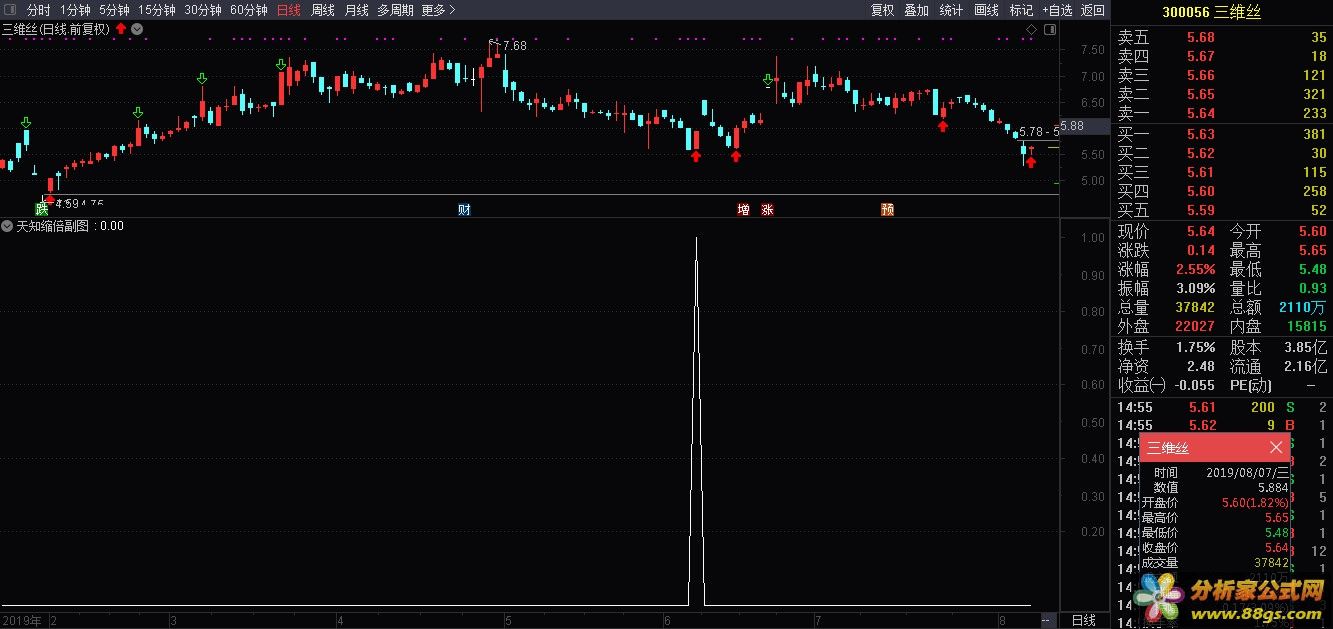
Task: Click the 换手 1.75% value
Action: 1195,347
